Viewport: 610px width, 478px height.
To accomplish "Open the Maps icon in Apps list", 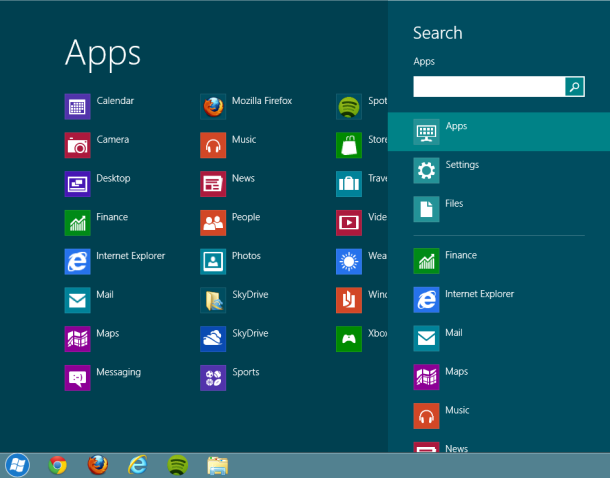I will 77,339.
